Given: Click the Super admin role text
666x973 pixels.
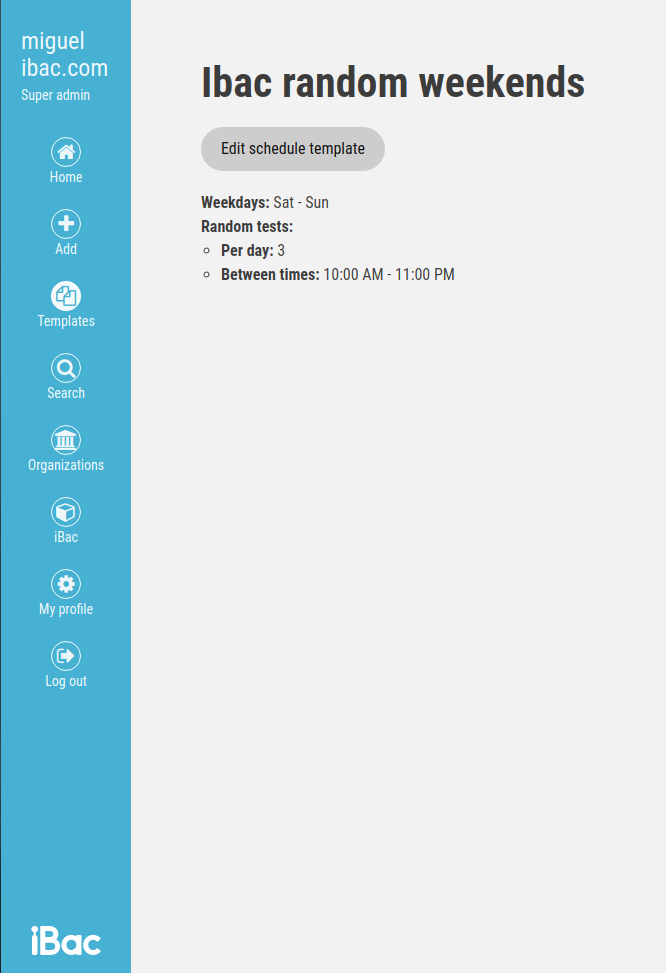Looking at the screenshot, I should 55,96.
